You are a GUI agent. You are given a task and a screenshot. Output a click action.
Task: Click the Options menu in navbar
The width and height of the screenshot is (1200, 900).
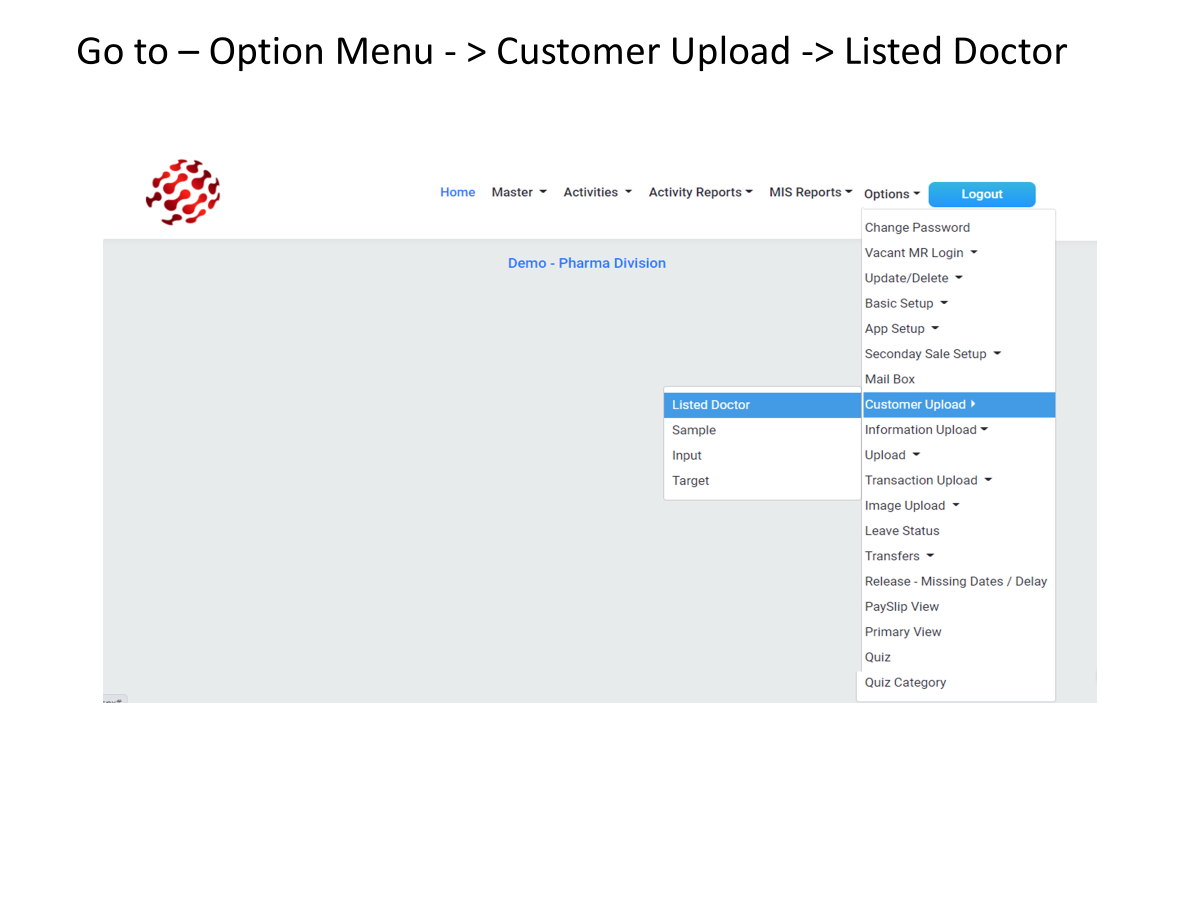click(x=891, y=194)
